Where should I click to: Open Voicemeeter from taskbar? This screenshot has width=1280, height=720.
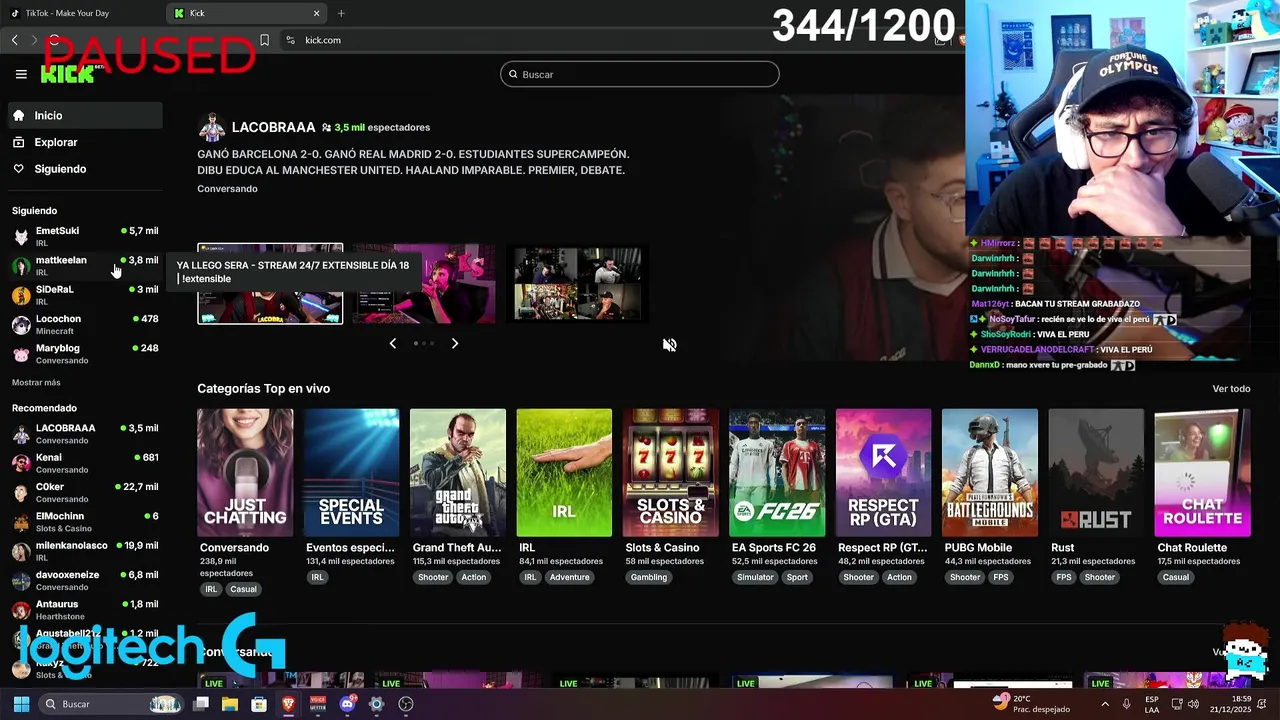[x=318, y=704]
